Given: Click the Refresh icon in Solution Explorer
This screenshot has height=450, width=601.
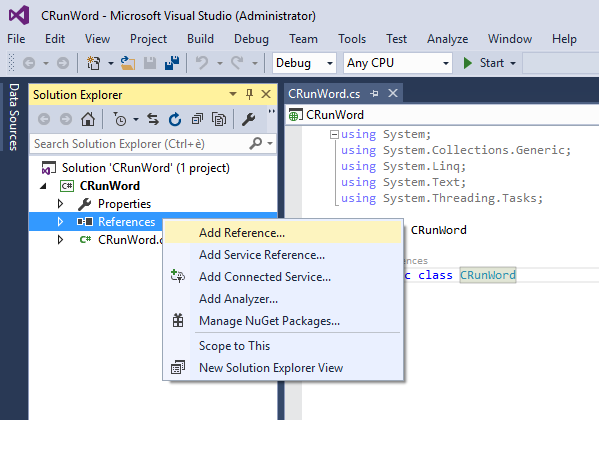Looking at the screenshot, I should point(175,120).
